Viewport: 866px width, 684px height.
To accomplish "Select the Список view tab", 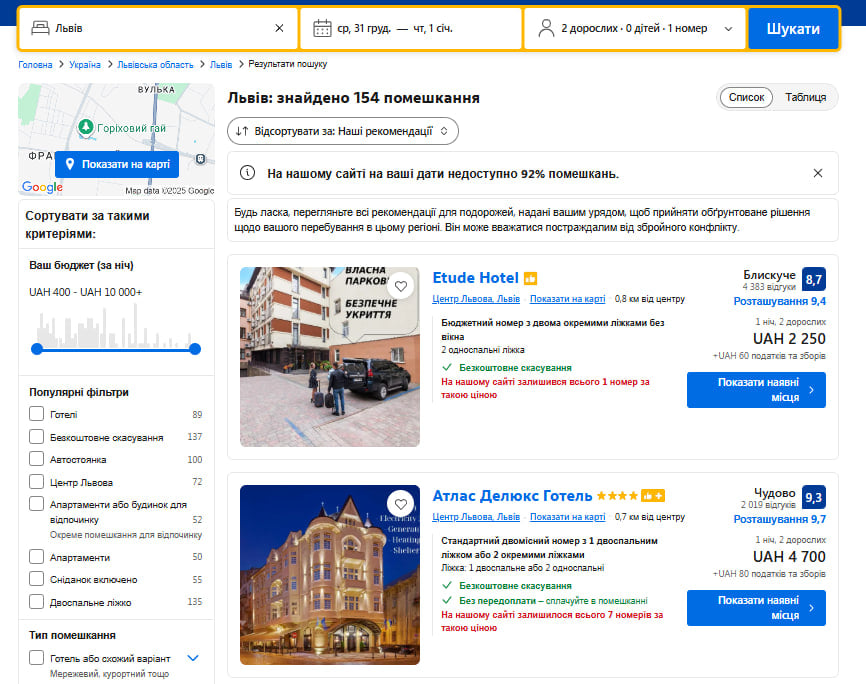I will (x=746, y=97).
